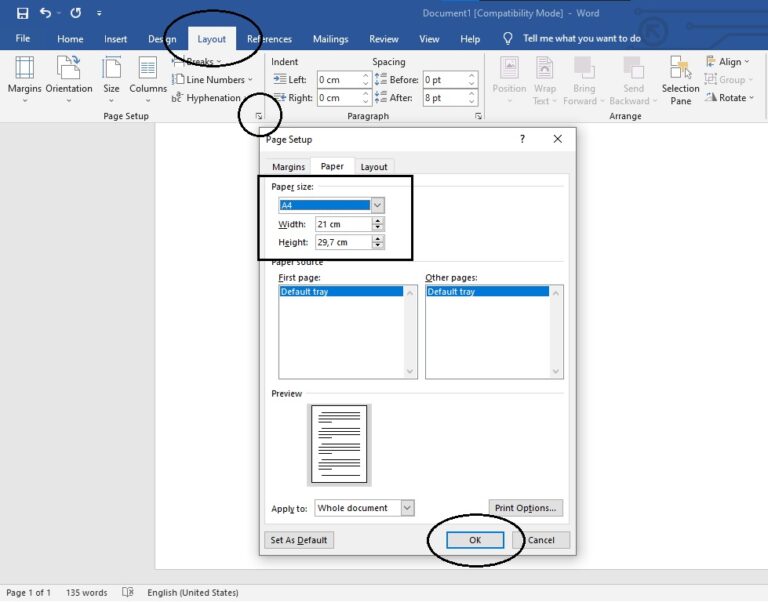Switch to the Margins tab in dialog

(289, 167)
